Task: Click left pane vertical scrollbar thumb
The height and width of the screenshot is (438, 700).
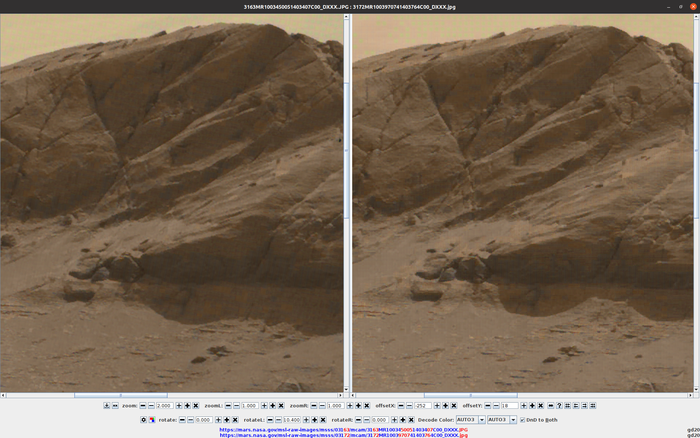Action: 346,150
